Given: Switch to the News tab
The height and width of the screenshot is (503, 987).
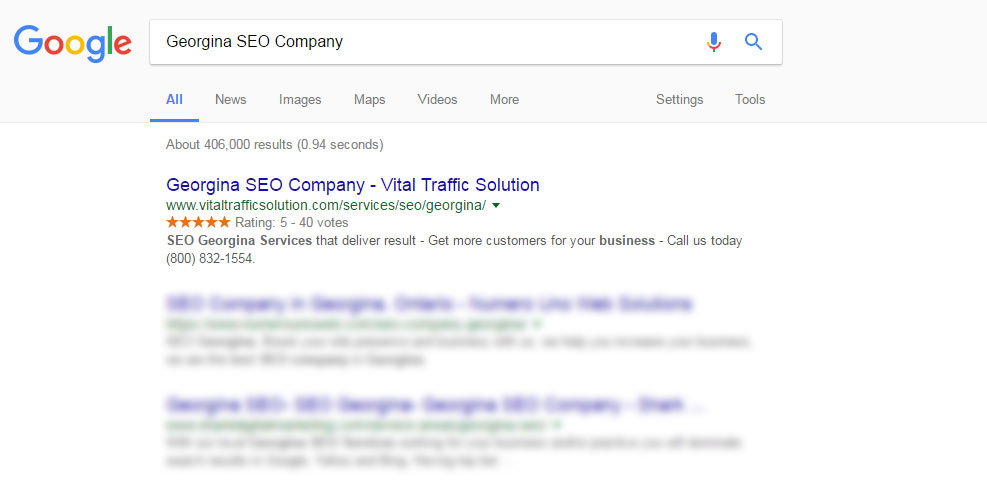Looking at the screenshot, I should pyautogui.click(x=230, y=99).
